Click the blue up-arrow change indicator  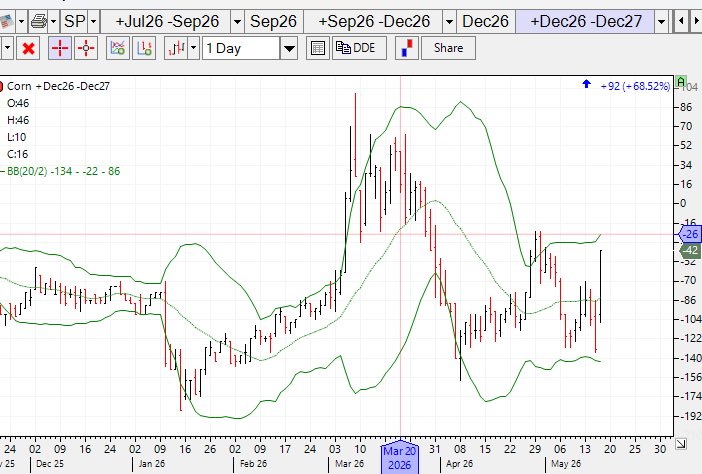586,84
